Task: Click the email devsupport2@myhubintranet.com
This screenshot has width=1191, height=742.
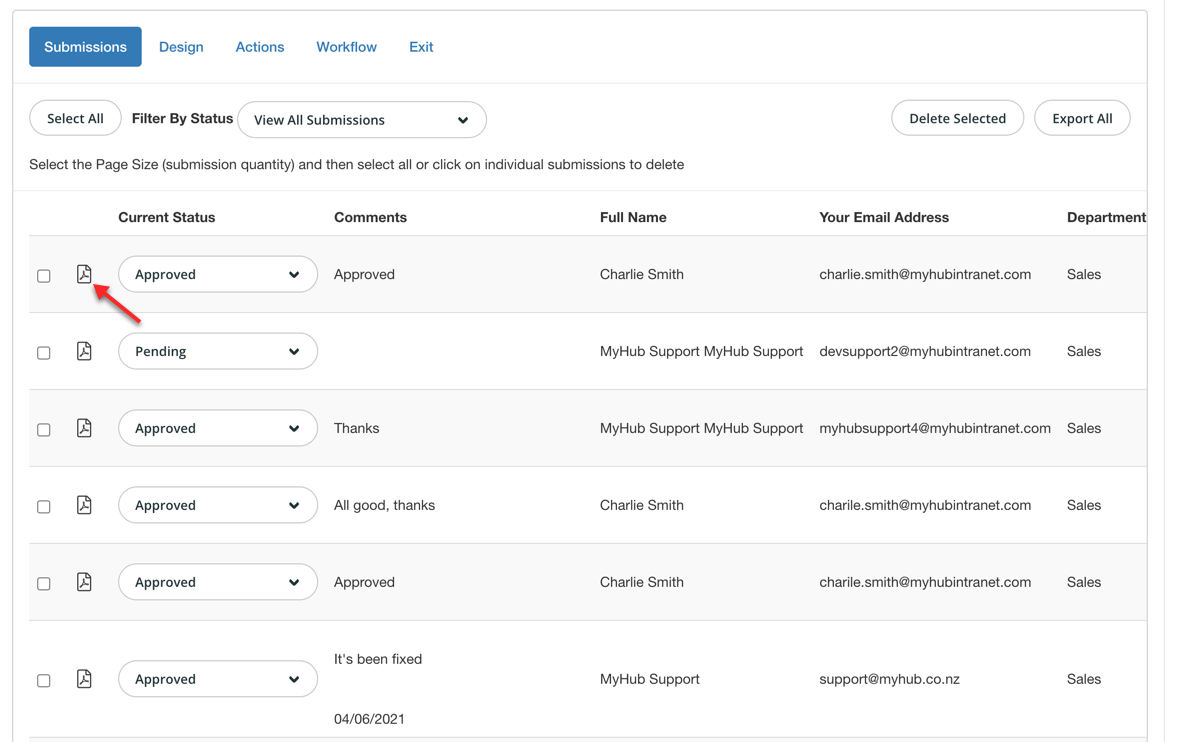Action: 925,351
